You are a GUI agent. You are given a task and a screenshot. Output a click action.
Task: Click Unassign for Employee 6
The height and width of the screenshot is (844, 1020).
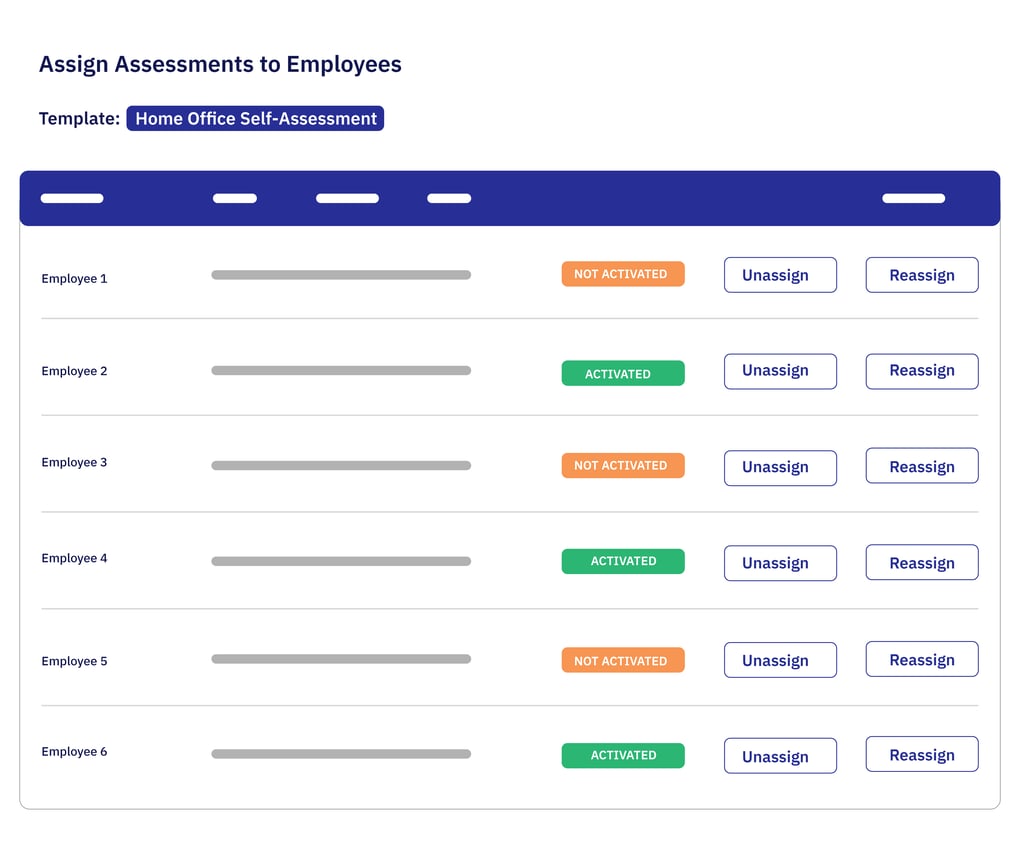coord(780,755)
